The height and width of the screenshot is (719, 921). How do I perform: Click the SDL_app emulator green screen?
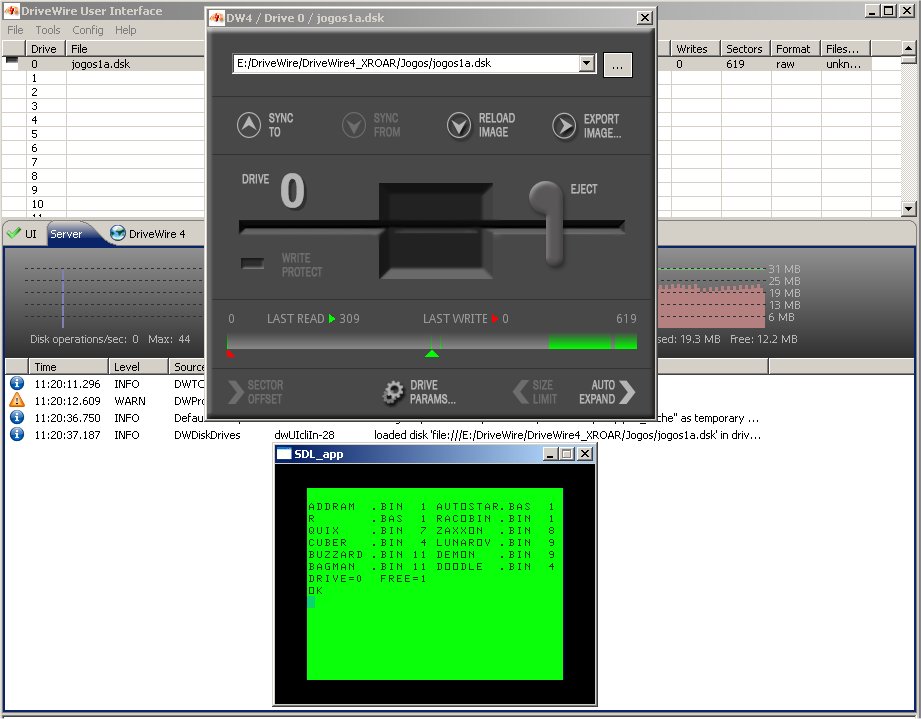coord(435,583)
